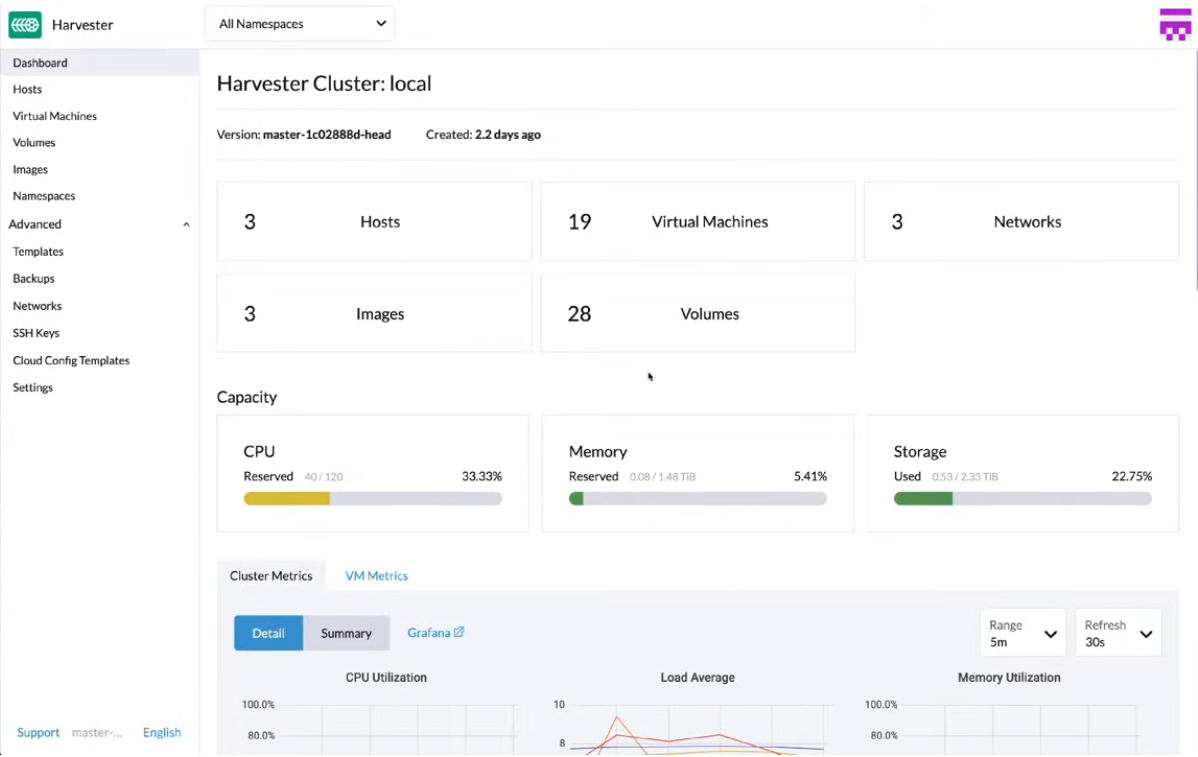Screen dimensions: 1198x757
Task: Click the Memory reserved progress bar
Action: pos(698,499)
